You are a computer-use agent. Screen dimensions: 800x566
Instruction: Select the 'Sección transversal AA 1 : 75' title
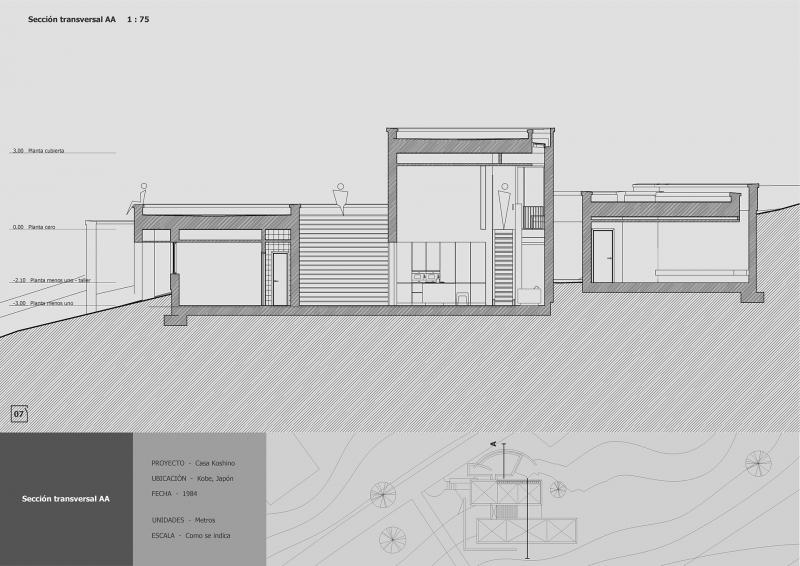pyautogui.click(x=89, y=19)
